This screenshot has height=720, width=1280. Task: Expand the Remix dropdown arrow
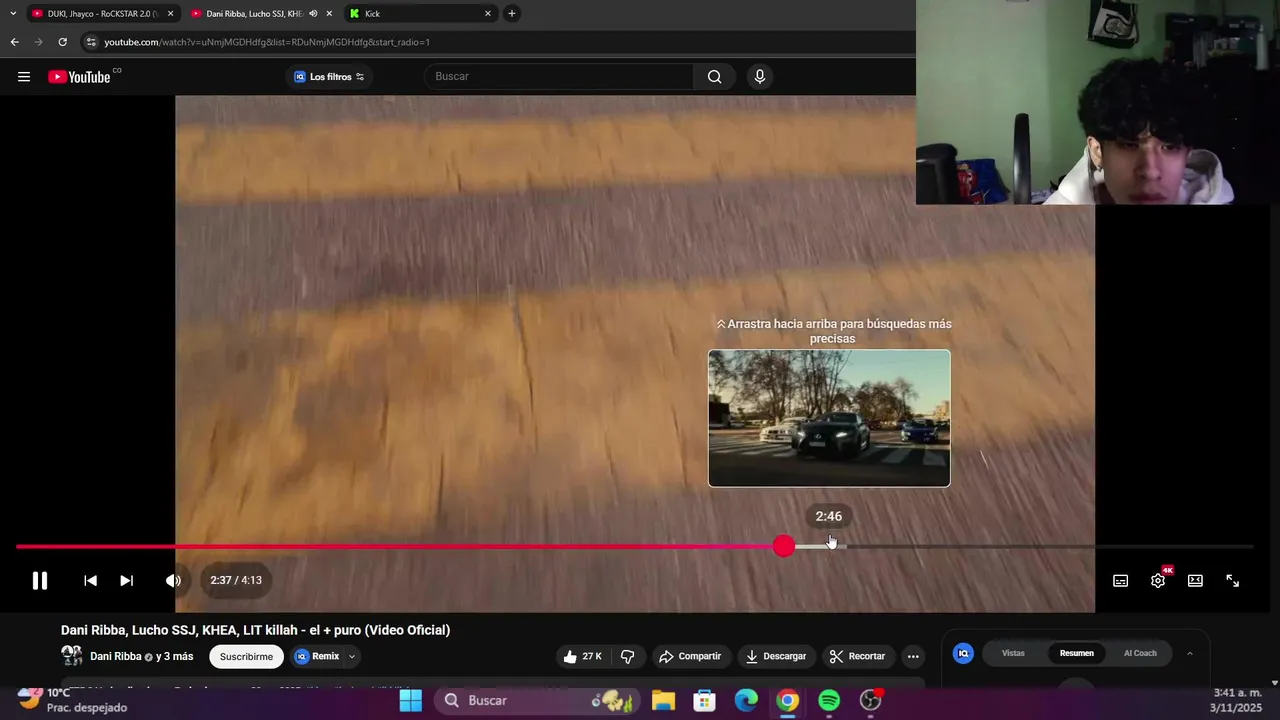(352, 656)
